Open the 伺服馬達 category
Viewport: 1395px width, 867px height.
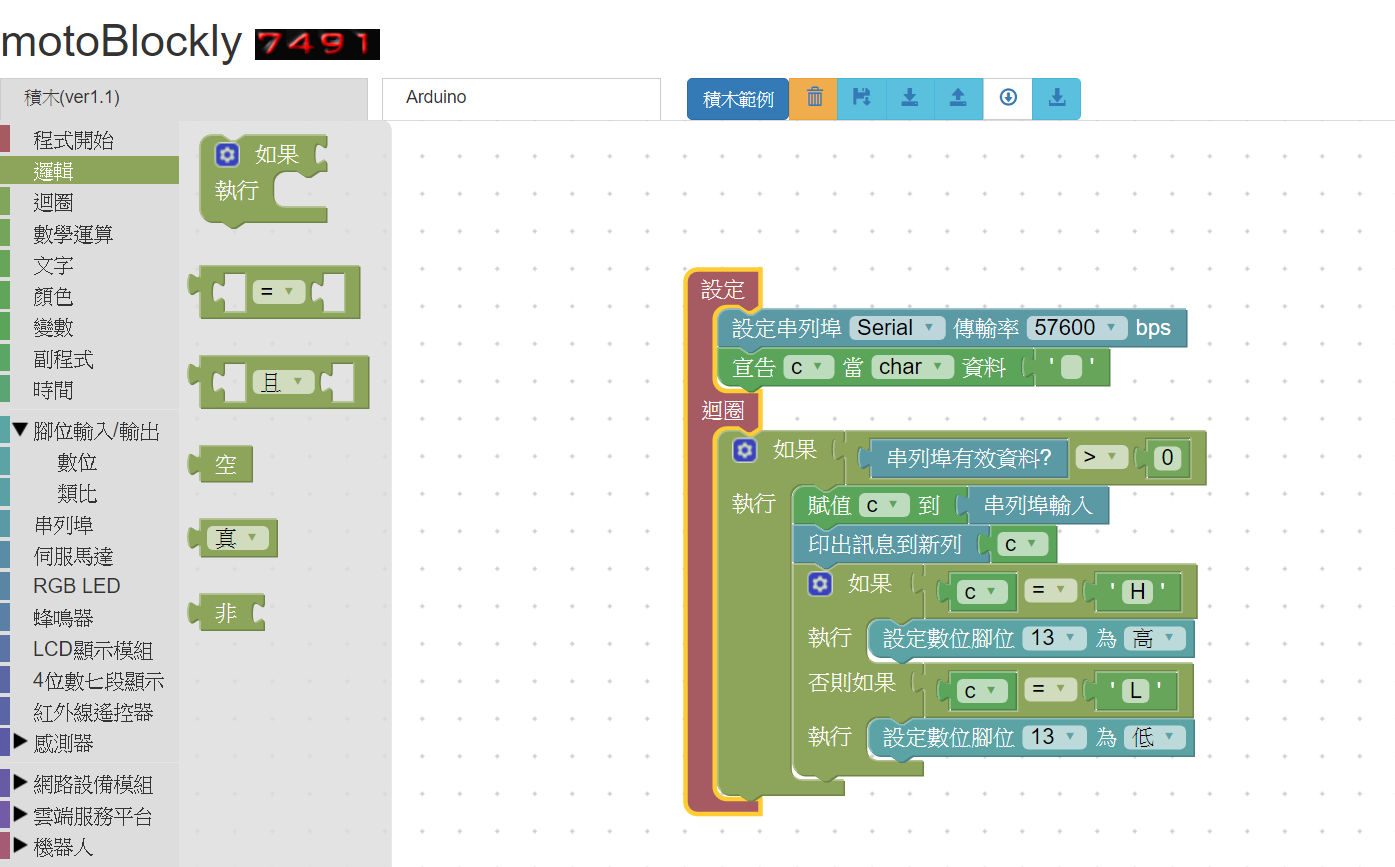[90, 556]
